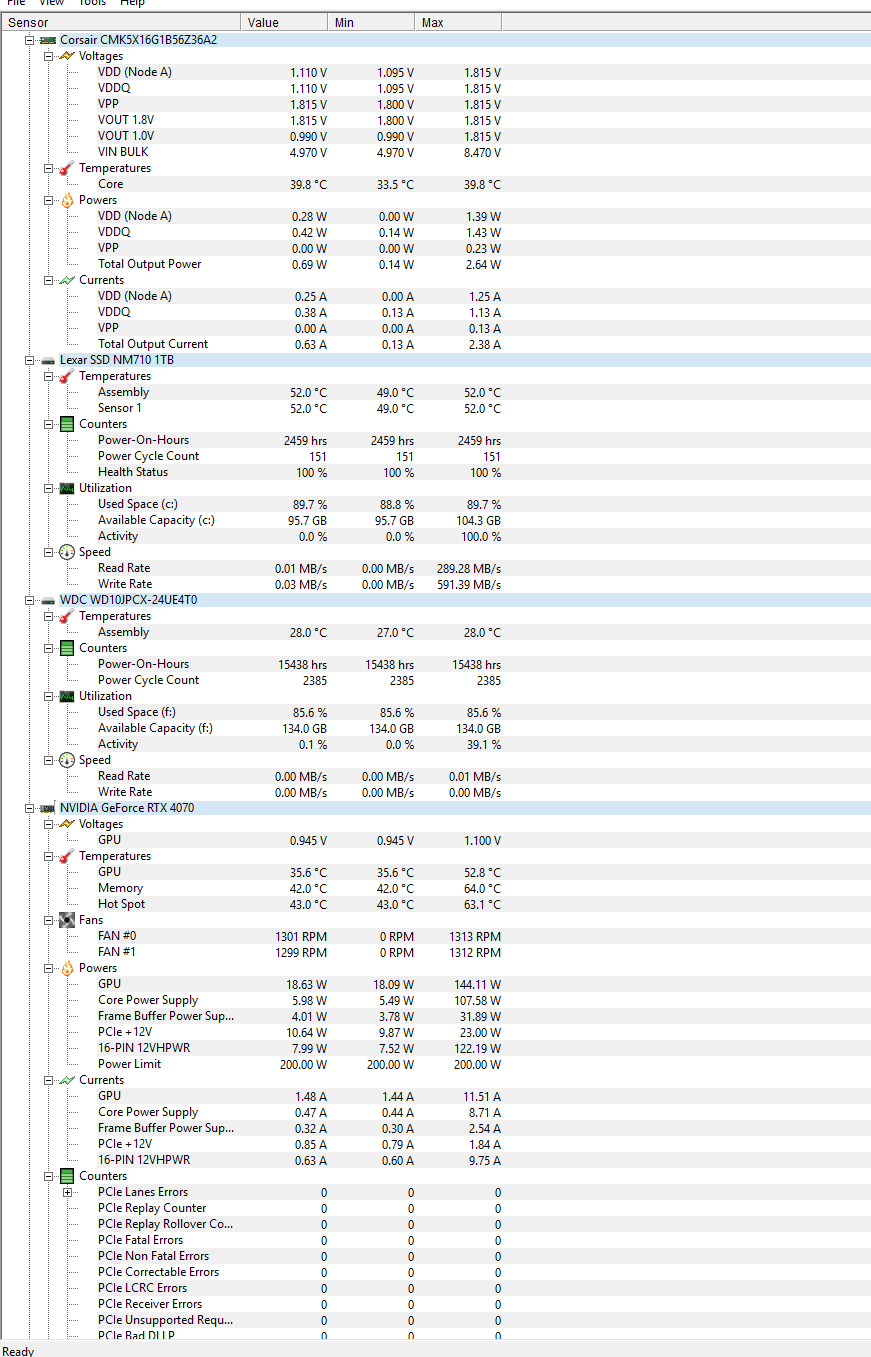Click the Voltages icon under NVIDIA GeForce
The image size is (871, 1357).
pos(67,824)
